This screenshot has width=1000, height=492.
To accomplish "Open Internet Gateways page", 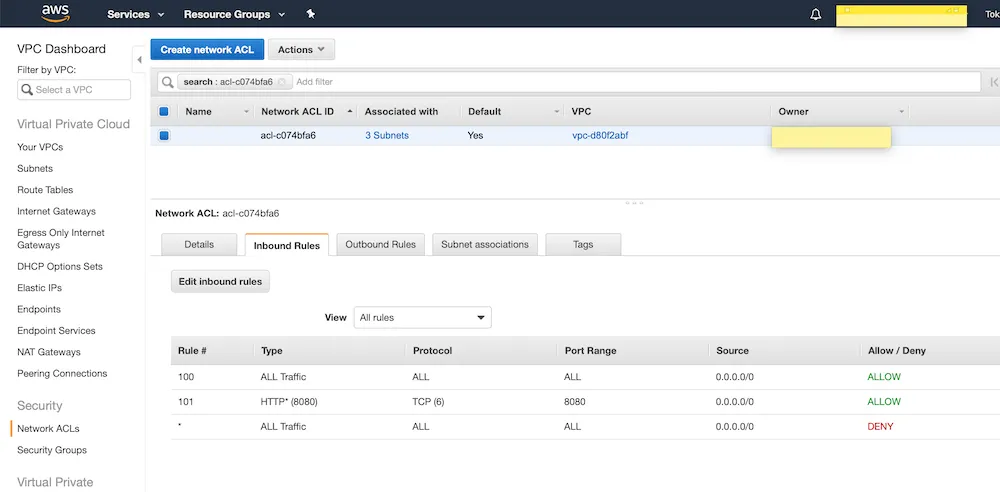I will [56, 211].
